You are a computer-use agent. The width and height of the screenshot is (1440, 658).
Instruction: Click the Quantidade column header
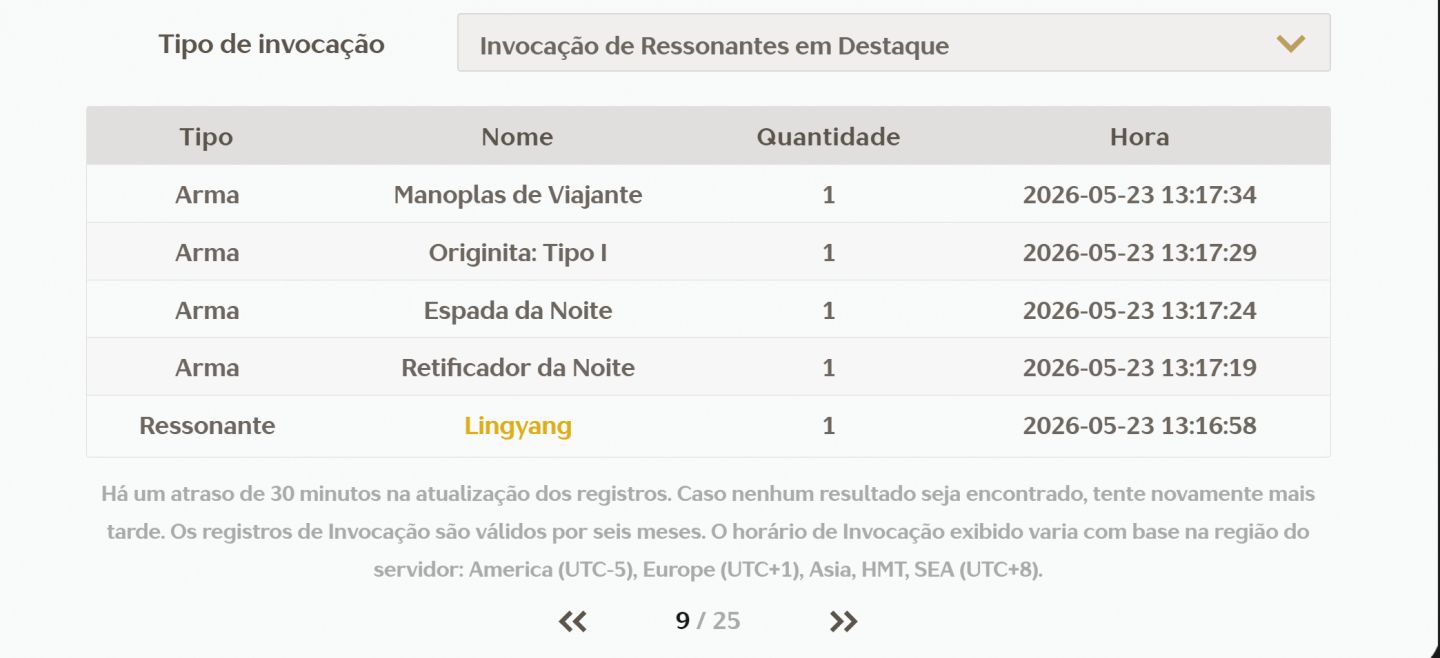[828, 137]
